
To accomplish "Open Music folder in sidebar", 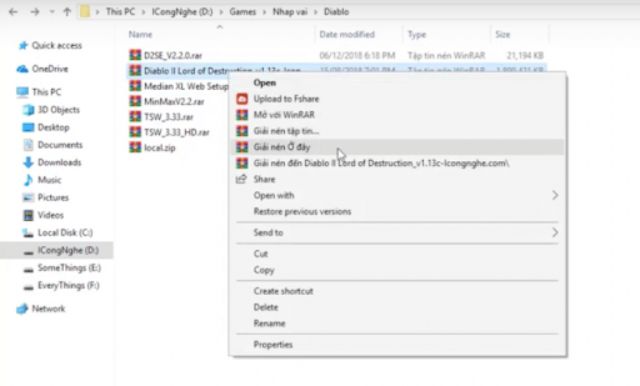I will 49,180.
